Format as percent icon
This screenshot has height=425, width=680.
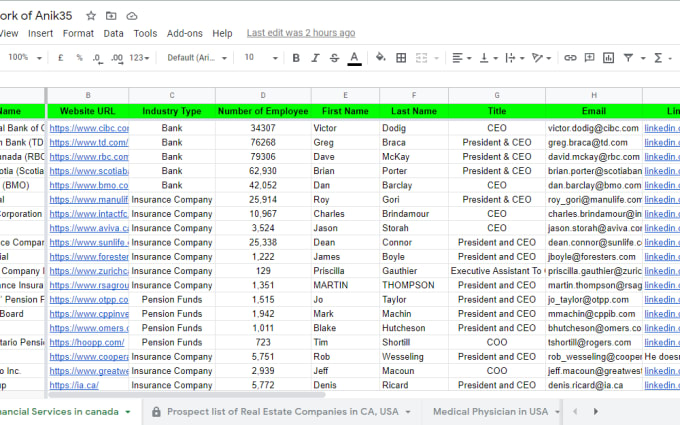79,58
